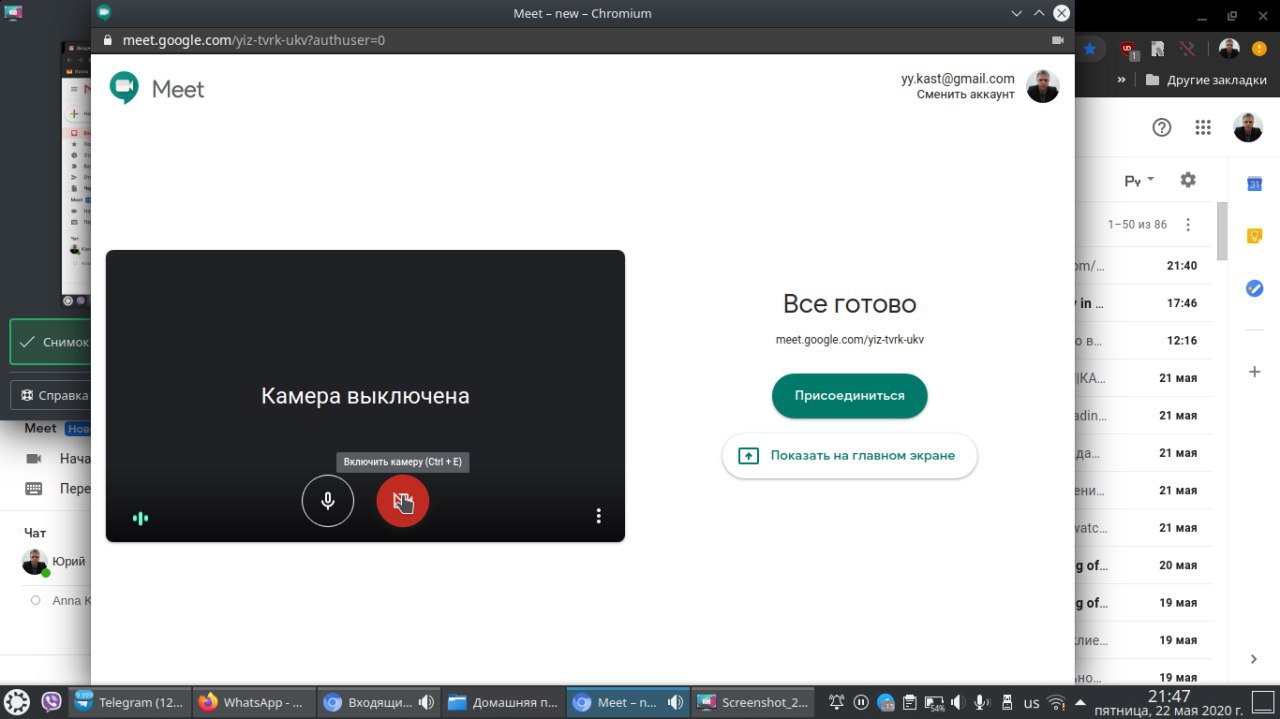
Task: Click the audio indicator on the Meet taskbar entry
Action: 675,702
